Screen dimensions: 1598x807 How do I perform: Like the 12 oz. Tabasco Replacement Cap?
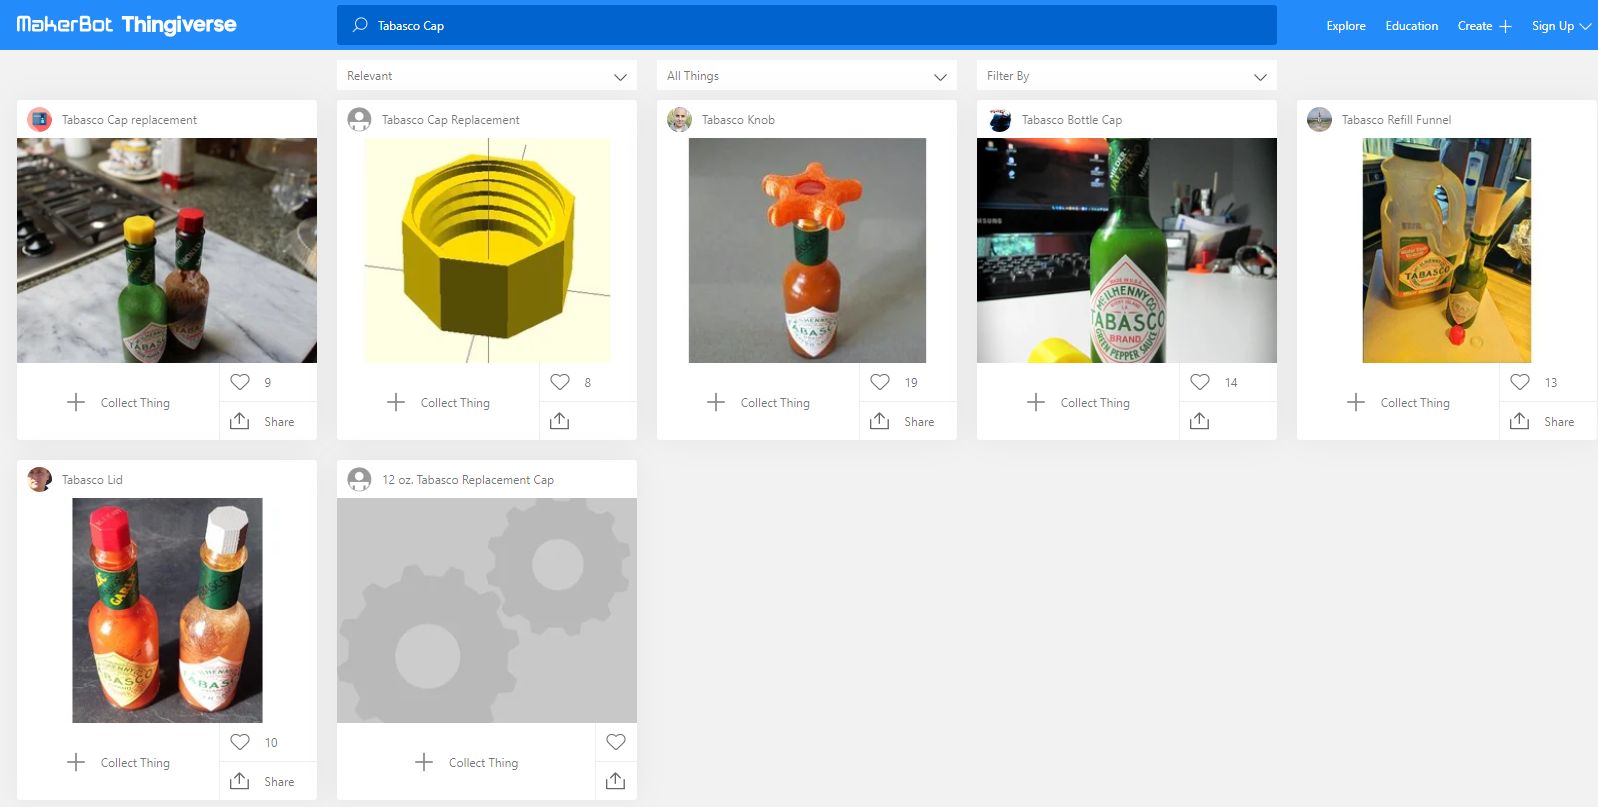click(616, 742)
